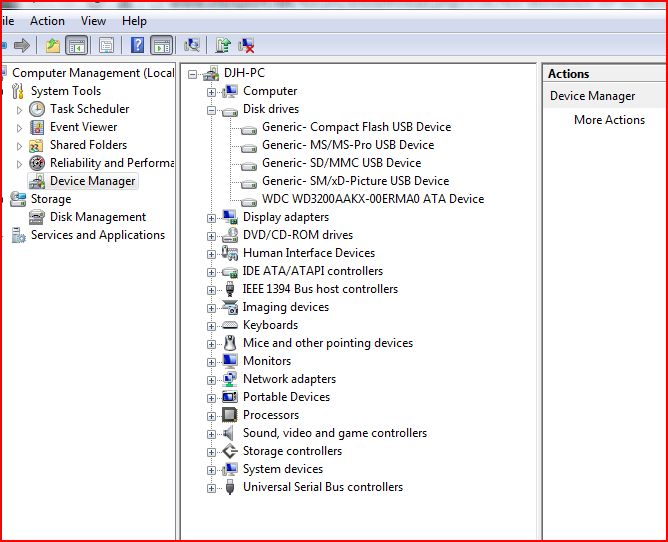The height and width of the screenshot is (542, 668).
Task: Collapse the Disk drives category
Action: [211, 110]
